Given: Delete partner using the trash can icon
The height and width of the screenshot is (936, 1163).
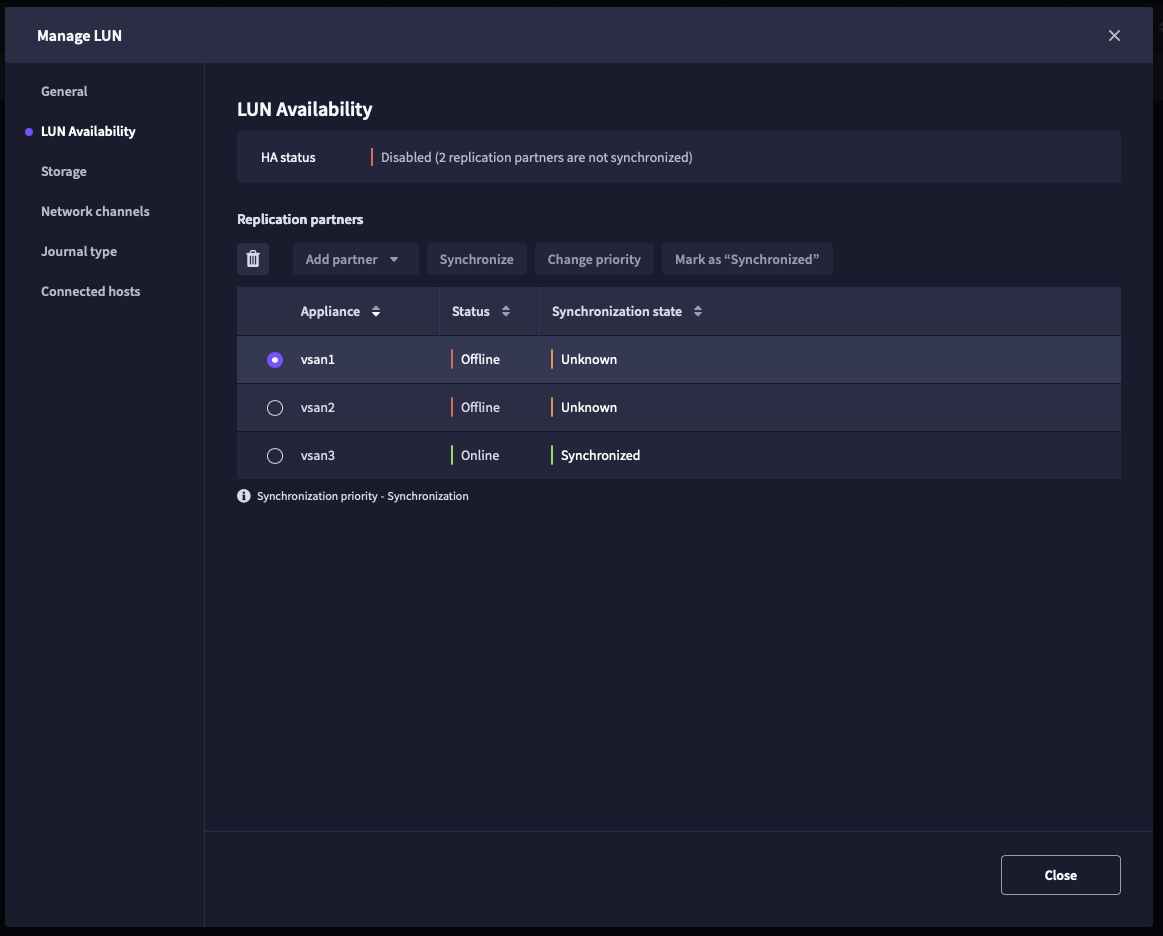Looking at the screenshot, I should click(x=253, y=259).
